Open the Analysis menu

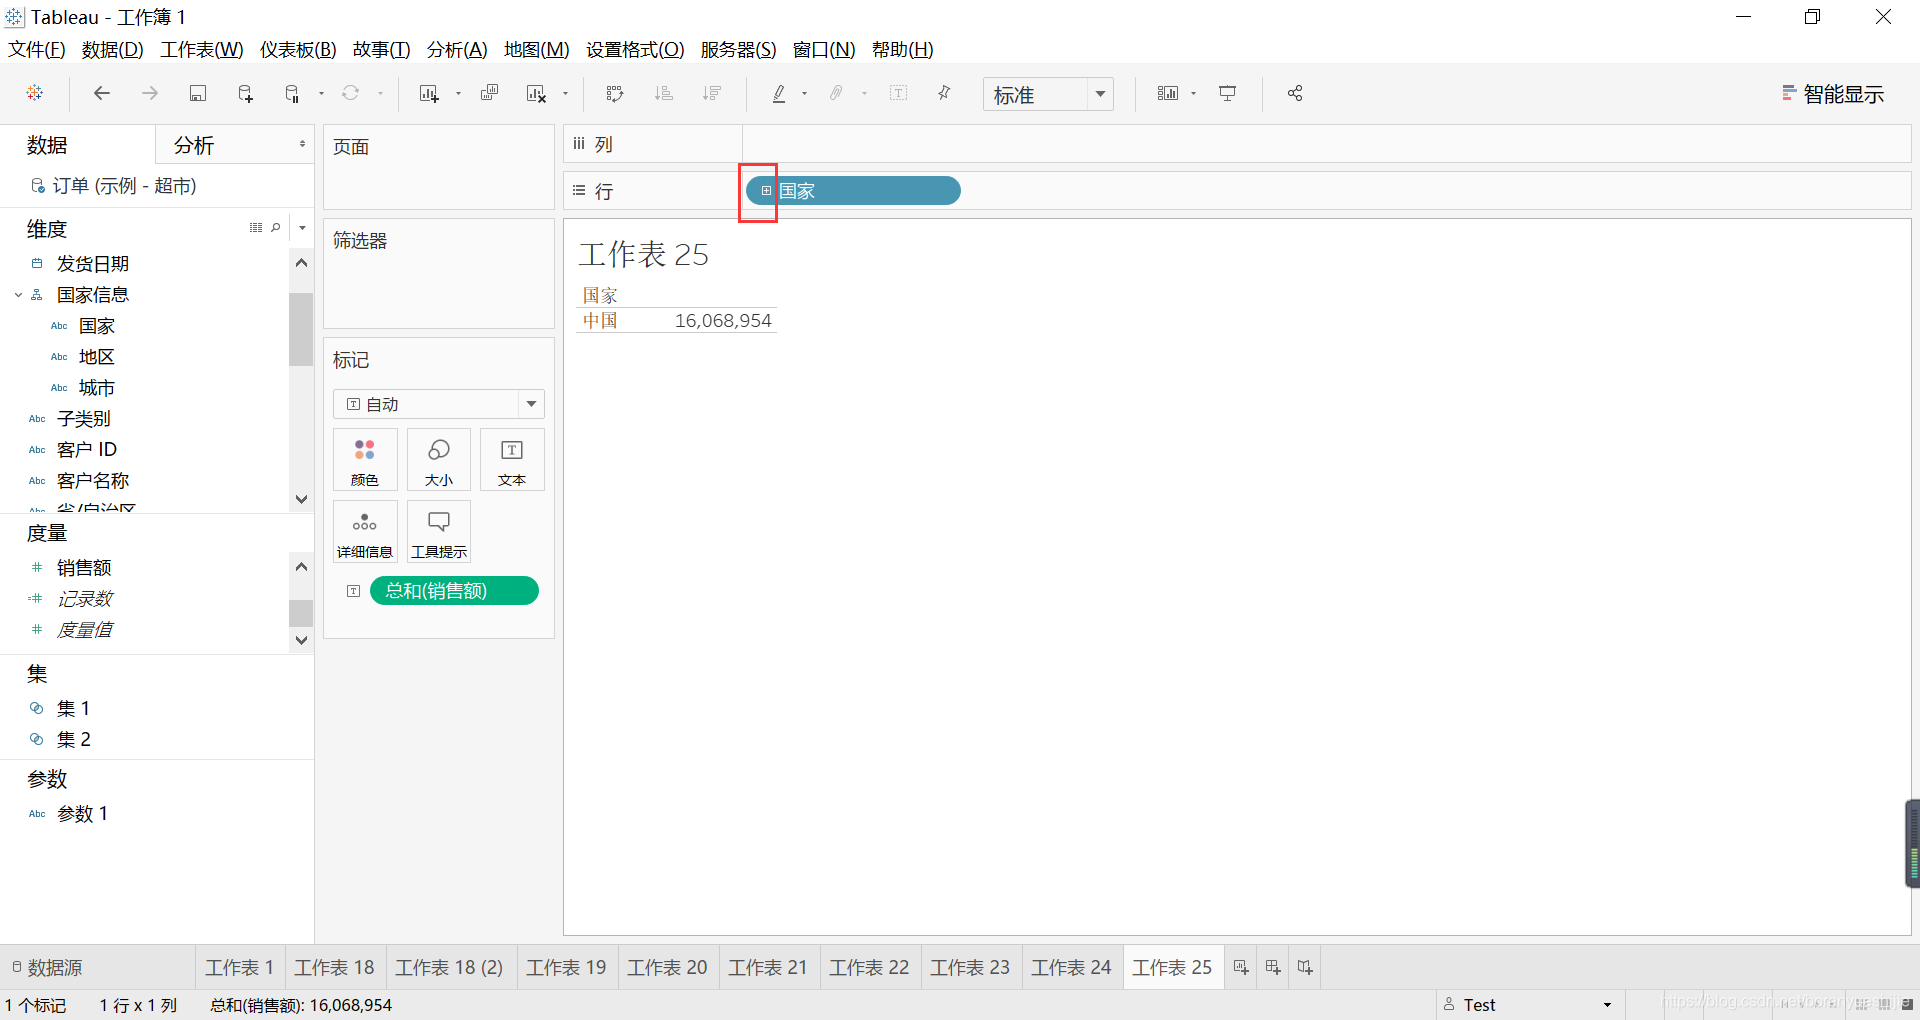tap(457, 49)
